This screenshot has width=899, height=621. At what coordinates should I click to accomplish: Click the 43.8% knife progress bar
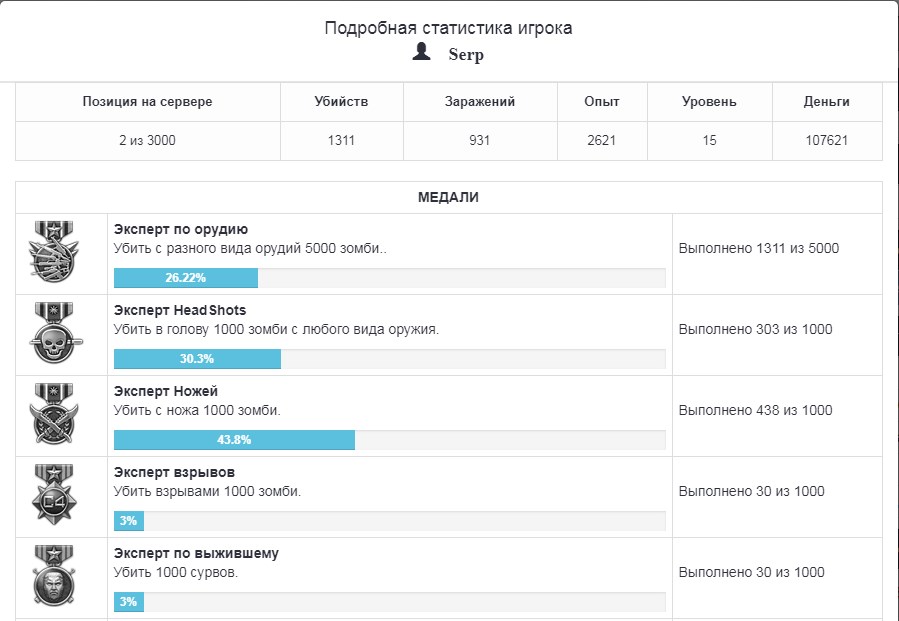pos(390,440)
